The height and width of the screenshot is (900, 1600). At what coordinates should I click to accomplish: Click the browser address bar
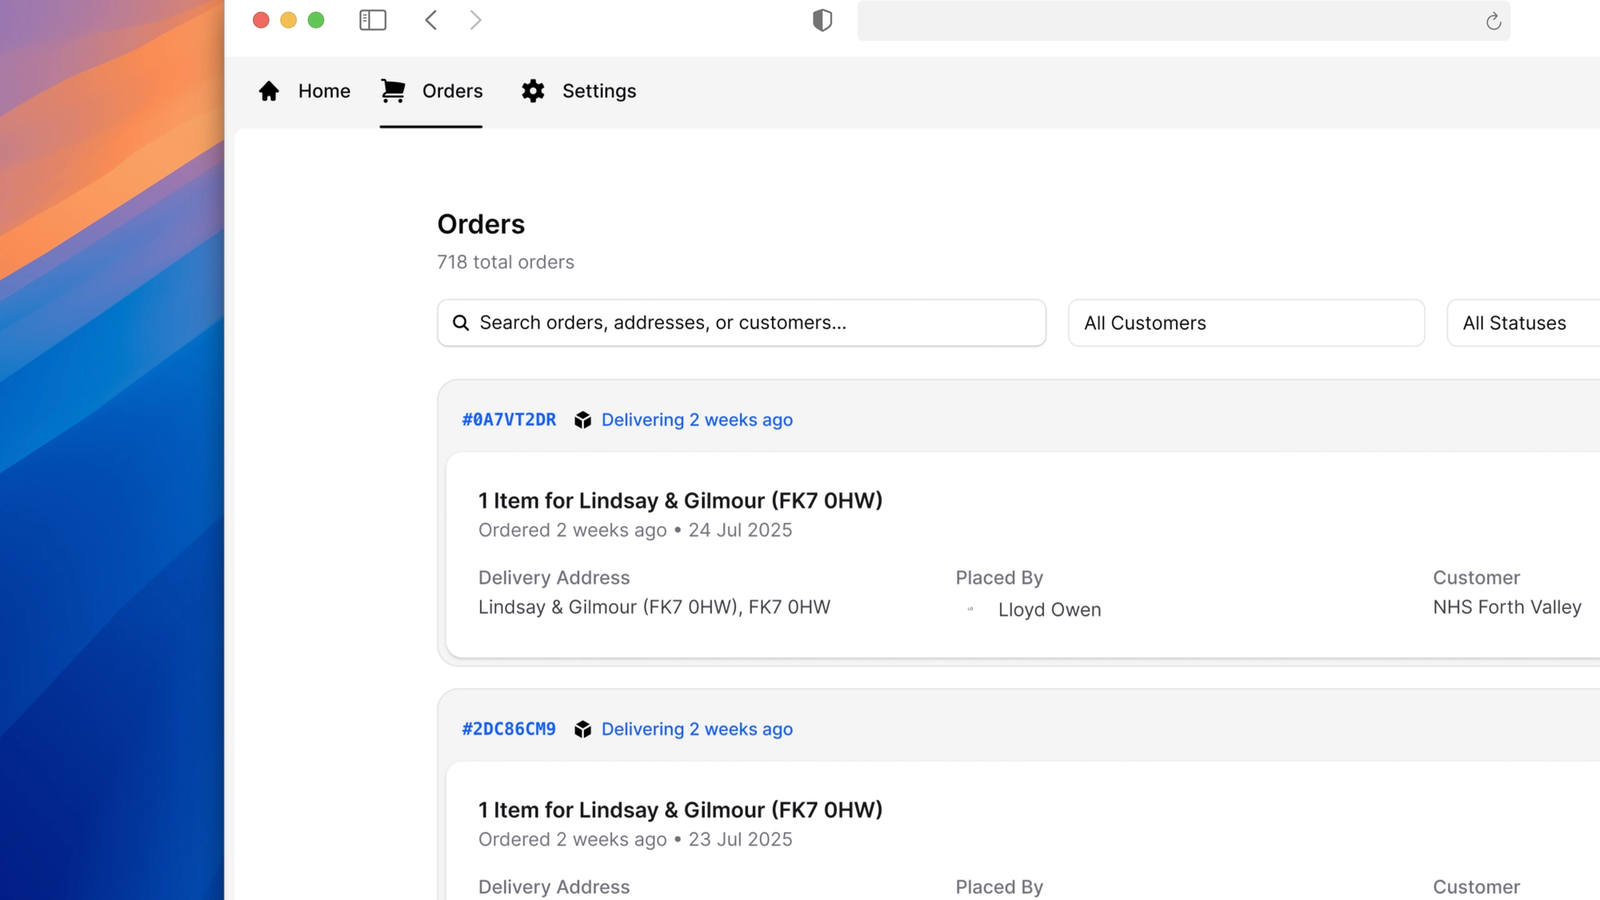(x=1184, y=21)
